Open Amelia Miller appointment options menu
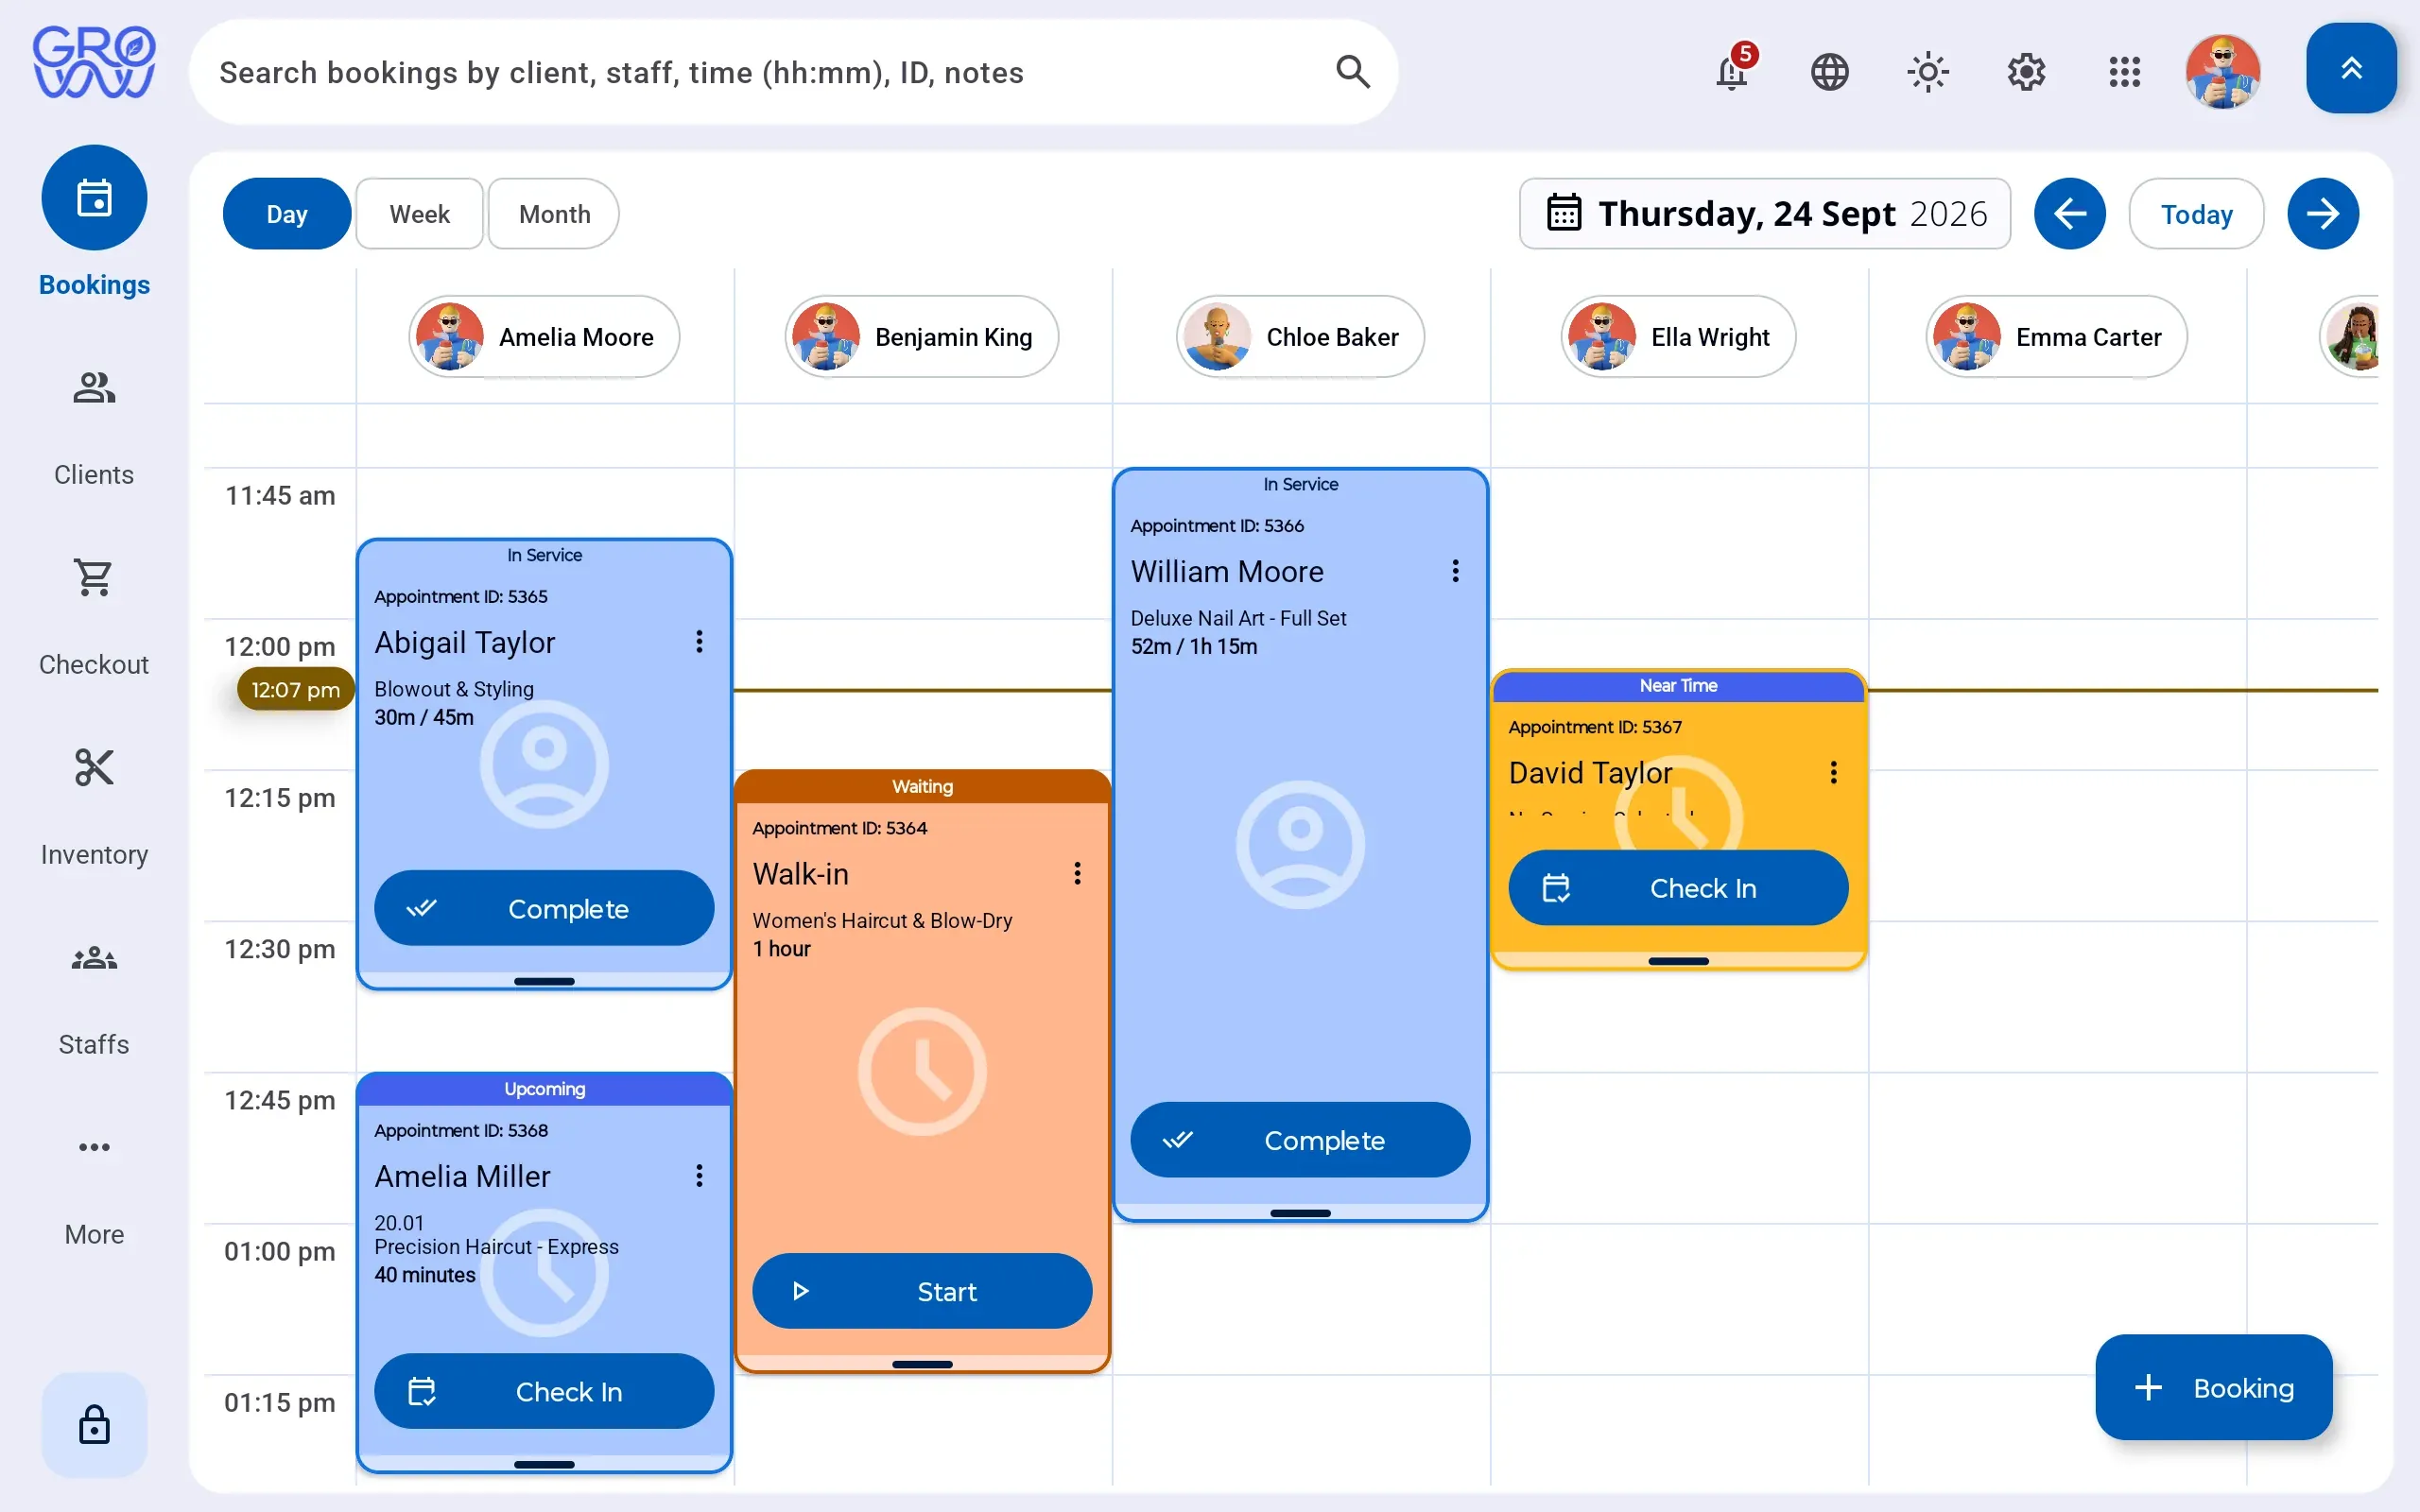 click(x=699, y=1176)
